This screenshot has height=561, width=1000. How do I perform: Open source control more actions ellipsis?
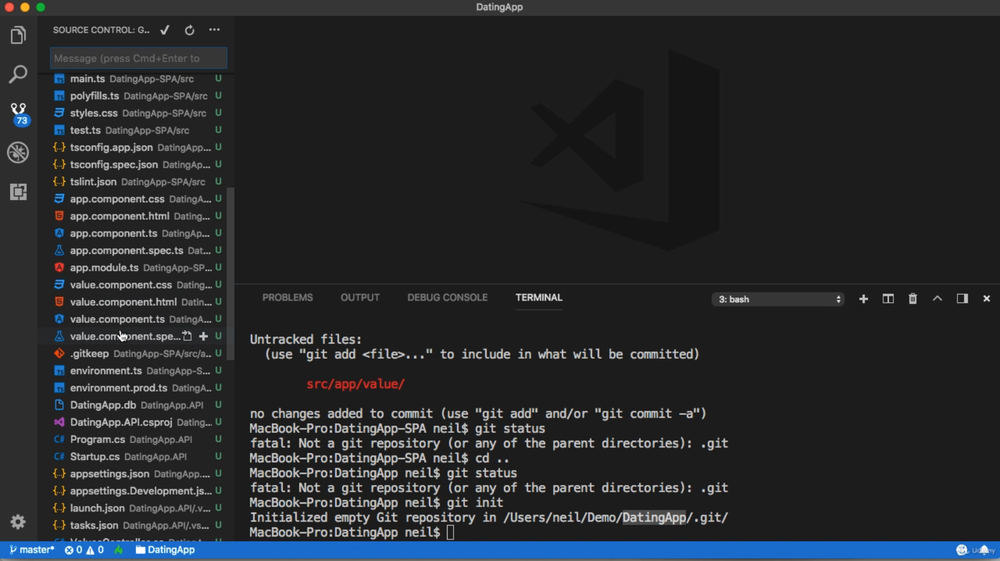[214, 30]
